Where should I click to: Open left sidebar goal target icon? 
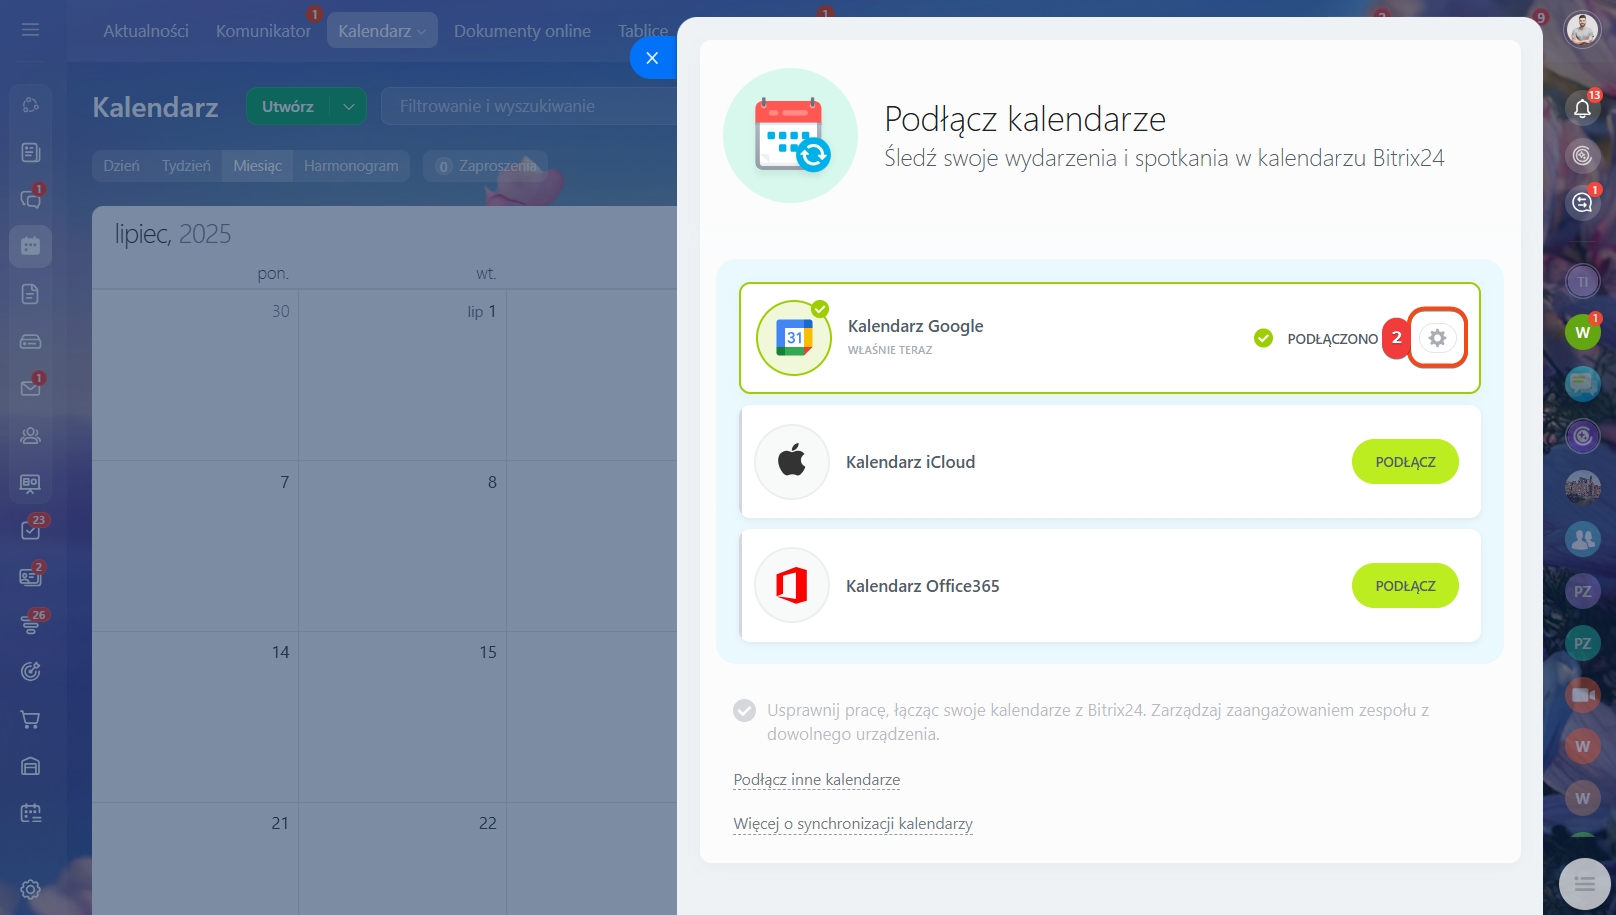(x=30, y=672)
